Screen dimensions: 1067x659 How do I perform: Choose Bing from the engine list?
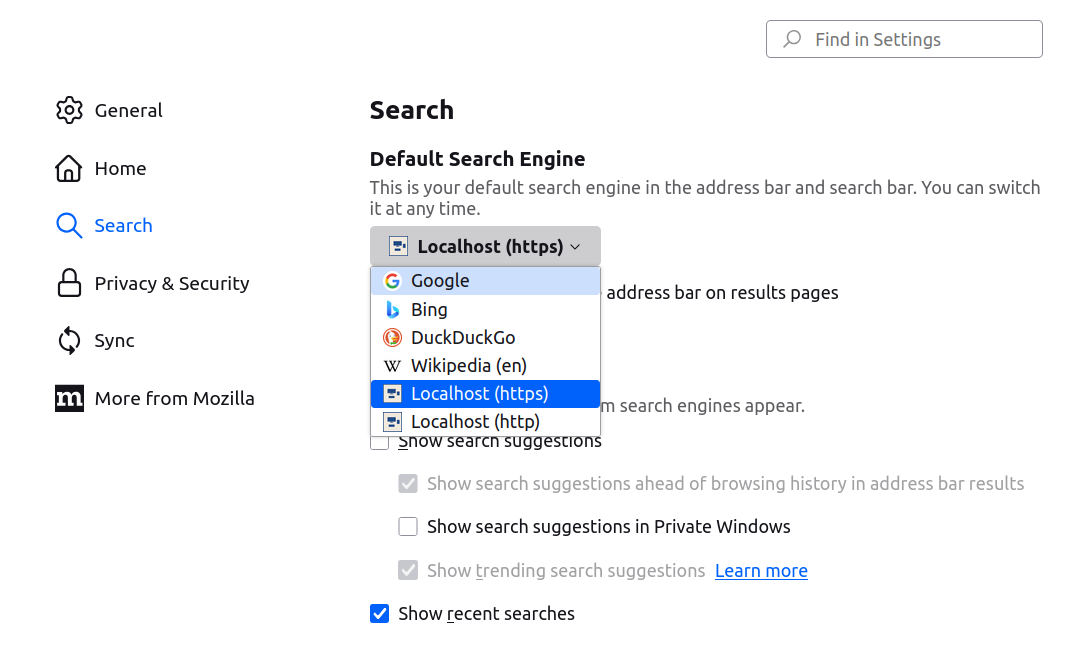click(x=429, y=310)
